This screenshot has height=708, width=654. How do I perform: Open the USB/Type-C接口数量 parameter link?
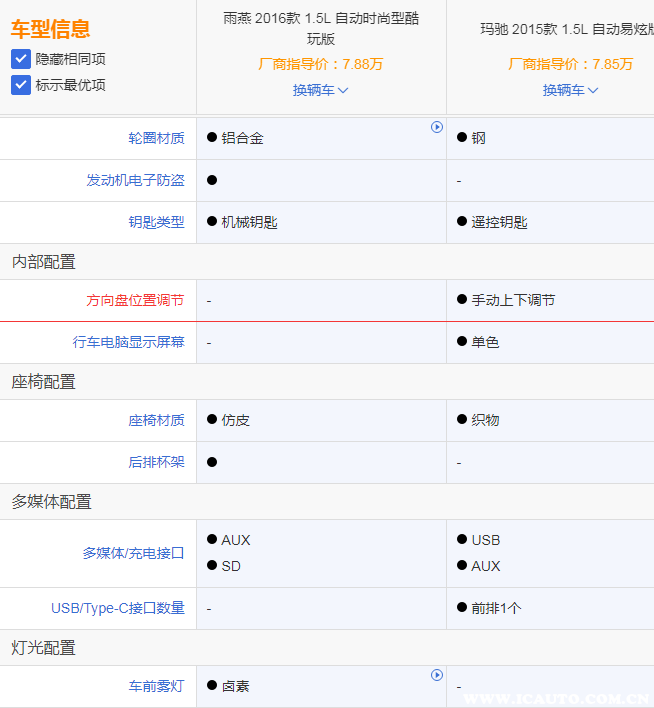(118, 608)
